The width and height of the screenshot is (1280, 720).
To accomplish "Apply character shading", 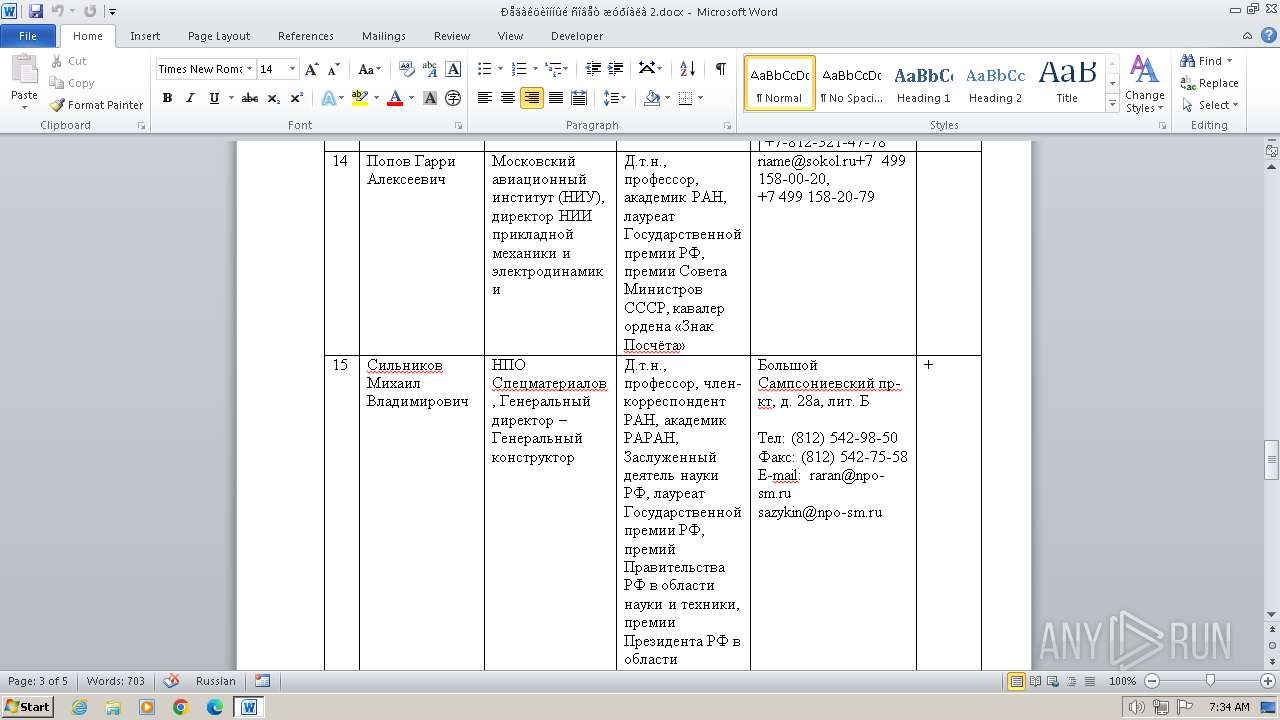I will pos(430,98).
